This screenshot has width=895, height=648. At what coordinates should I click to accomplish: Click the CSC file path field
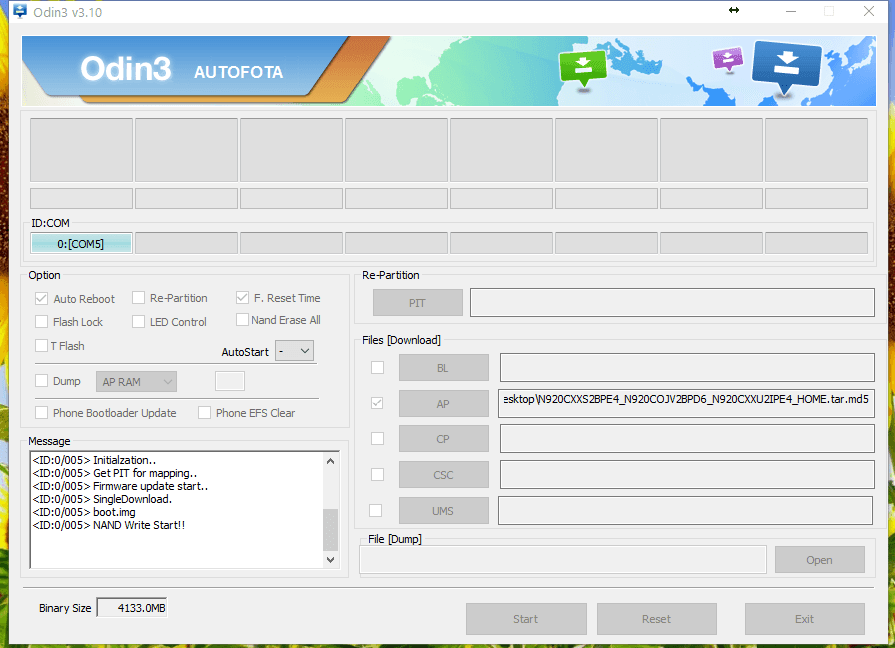coord(687,474)
